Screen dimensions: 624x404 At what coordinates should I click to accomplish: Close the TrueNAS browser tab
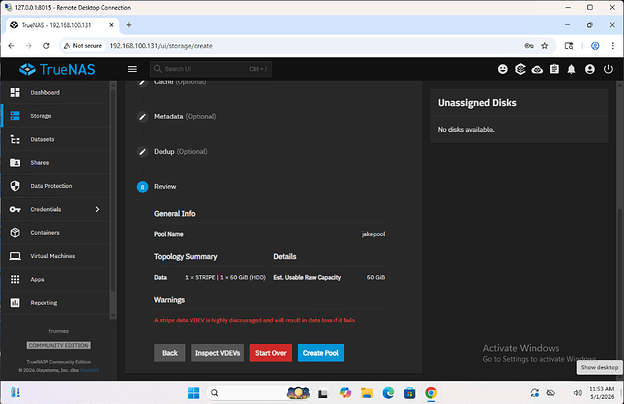[111, 25]
